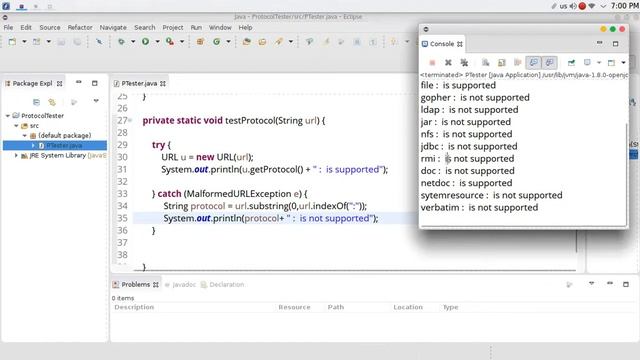Open the Help menu
Viewport: 640px width, 360px height.
245,27
